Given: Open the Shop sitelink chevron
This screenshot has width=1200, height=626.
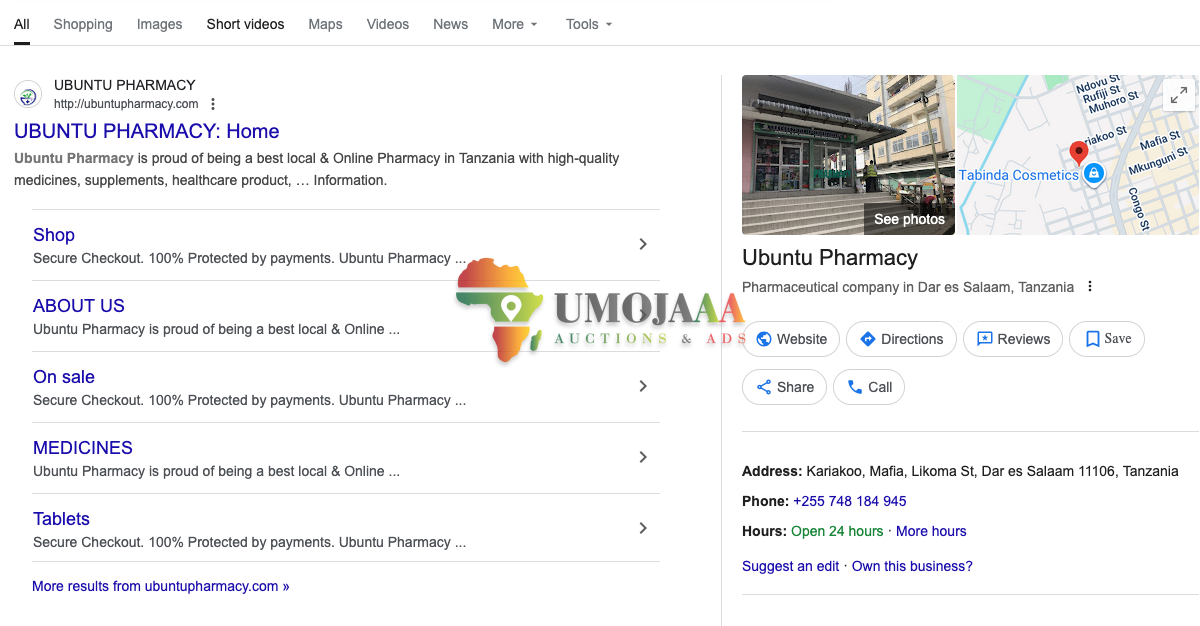Looking at the screenshot, I should (643, 244).
